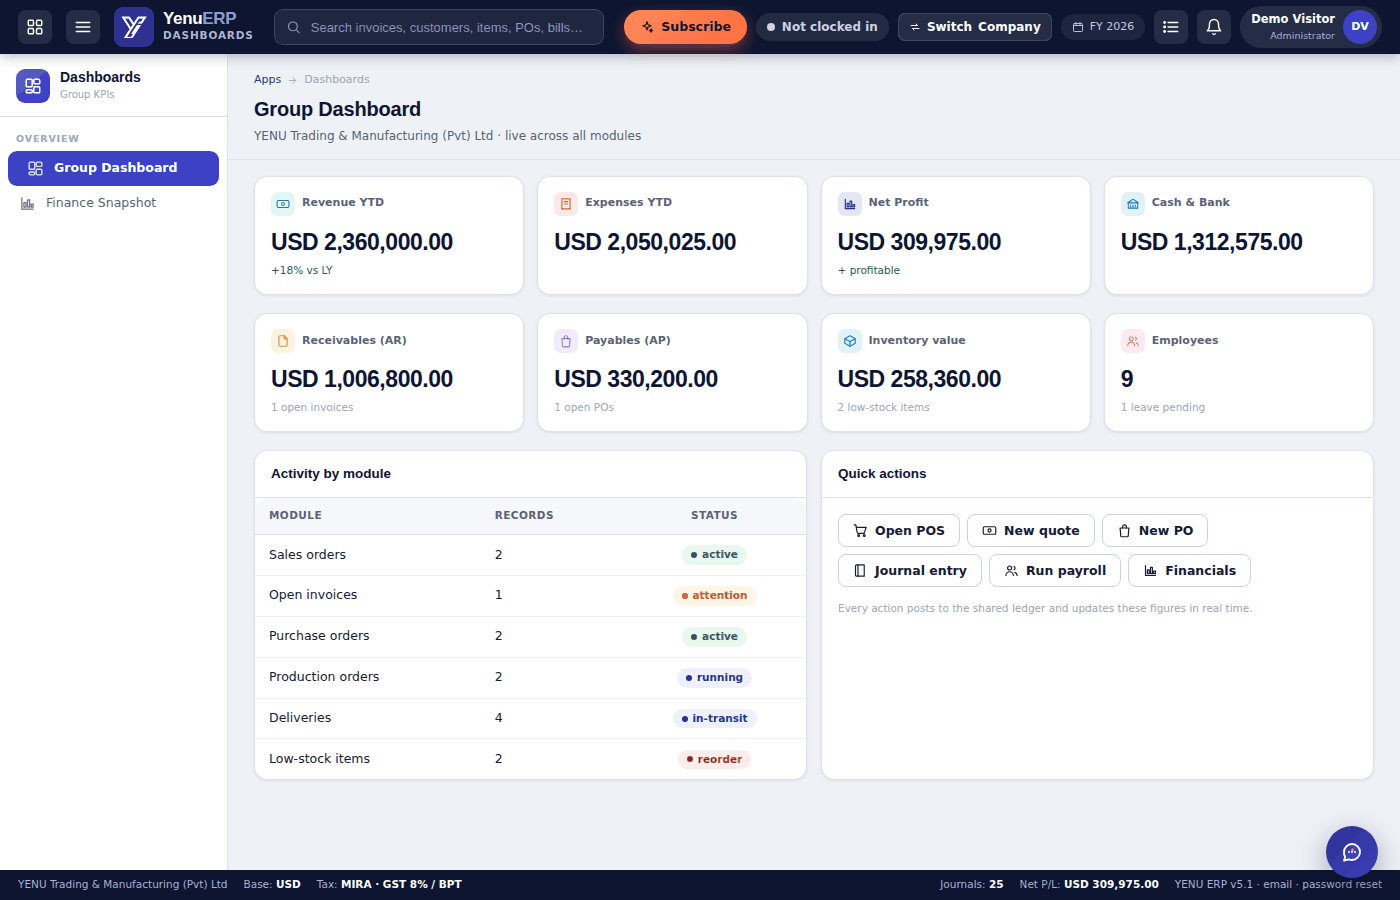Click the attention status badge

click(x=714, y=596)
